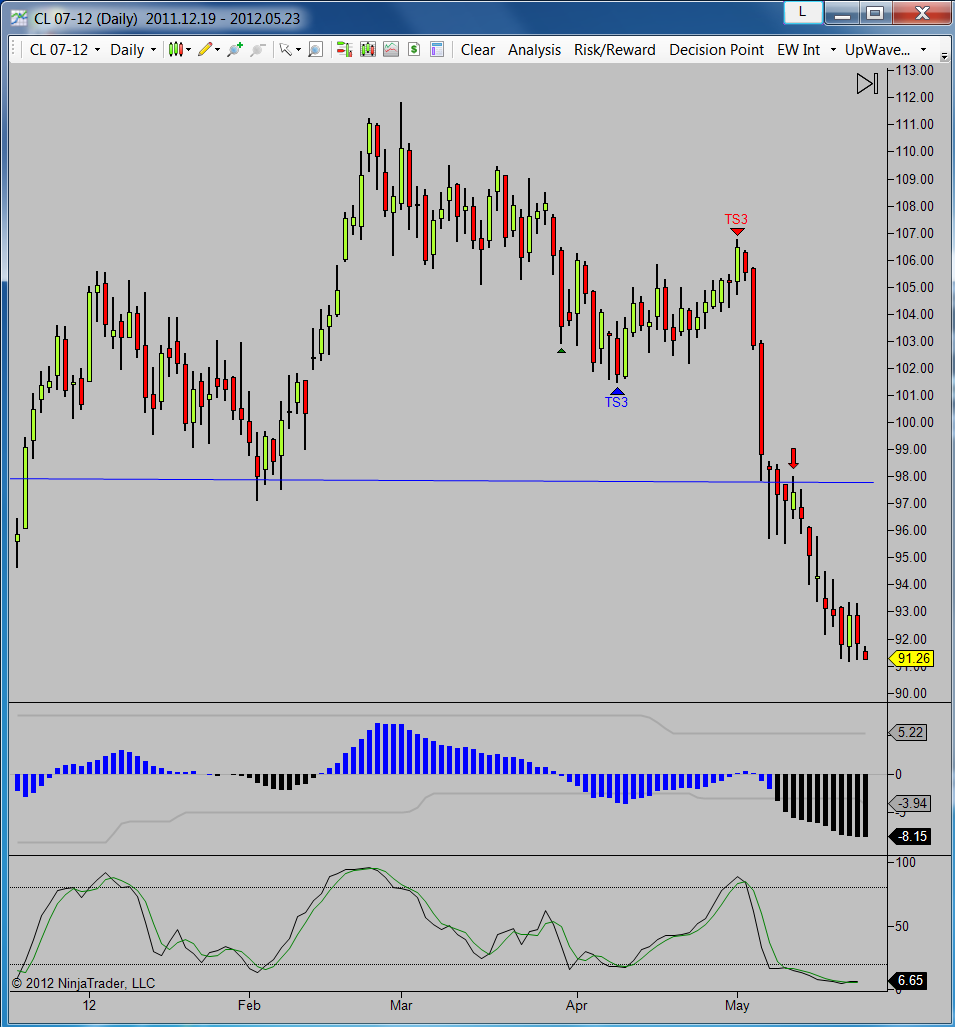The image size is (955, 1027).
Task: Click the Risk/Reward toolbar button
Action: [614, 50]
